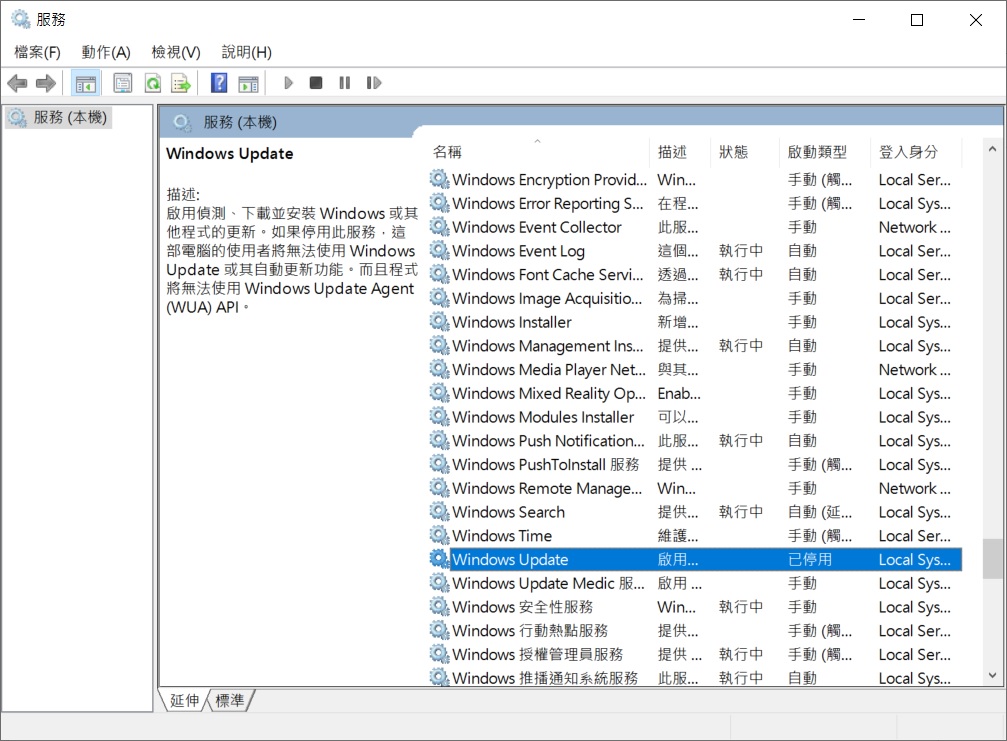The image size is (1007, 741).
Task: Open the Properties toolbar icon
Action: (123, 83)
